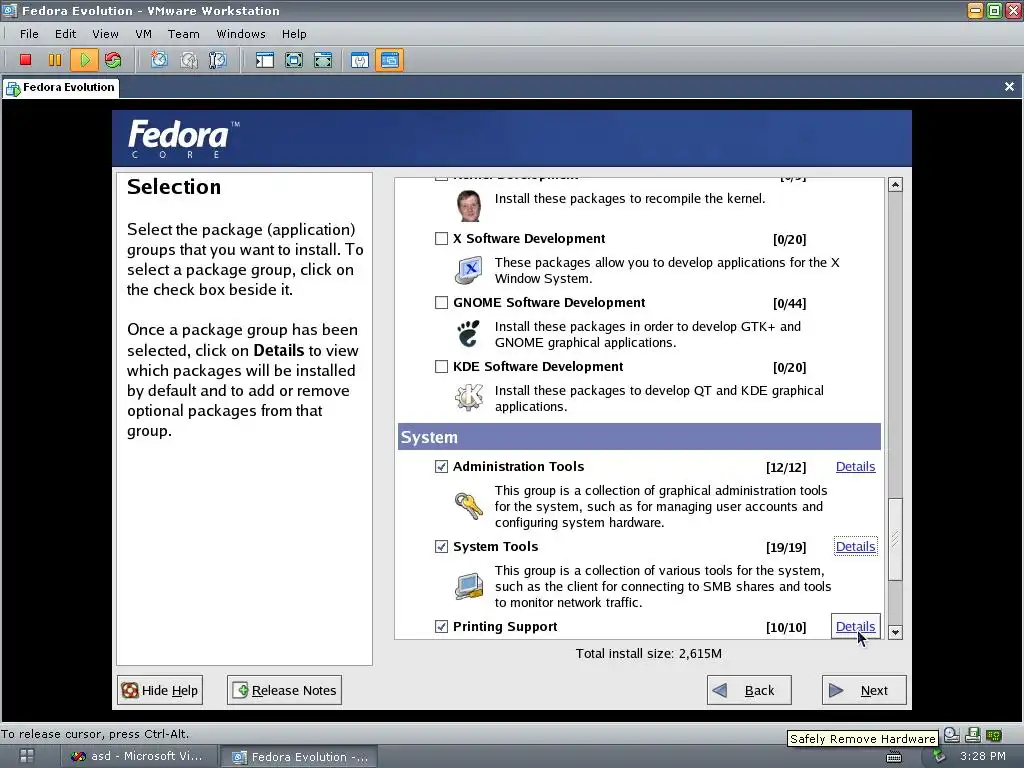1024x768 pixels.
Task: Check the X Software Development checkbox
Action: tap(441, 238)
